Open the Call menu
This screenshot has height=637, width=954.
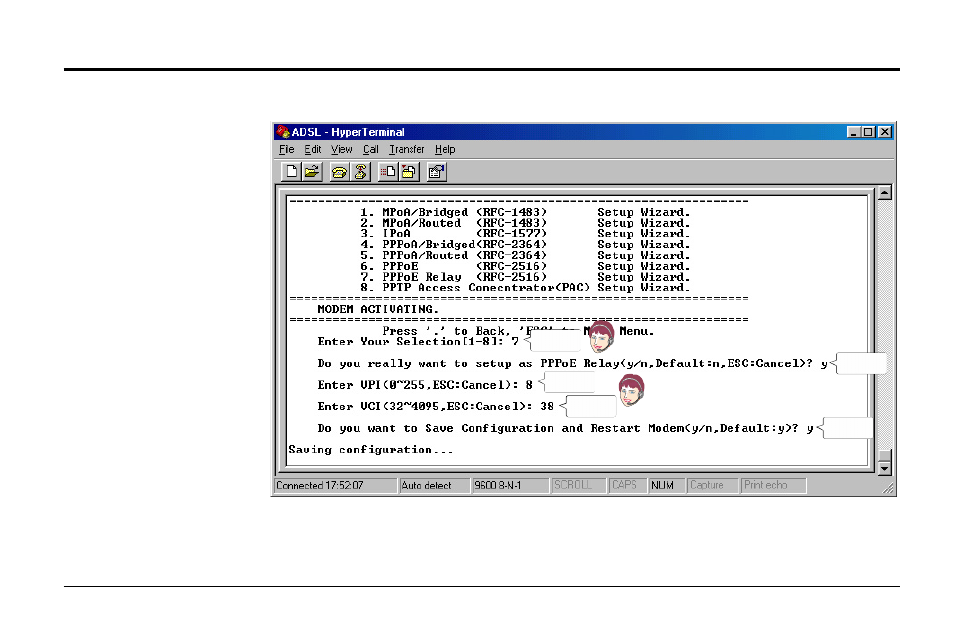pyautogui.click(x=371, y=150)
